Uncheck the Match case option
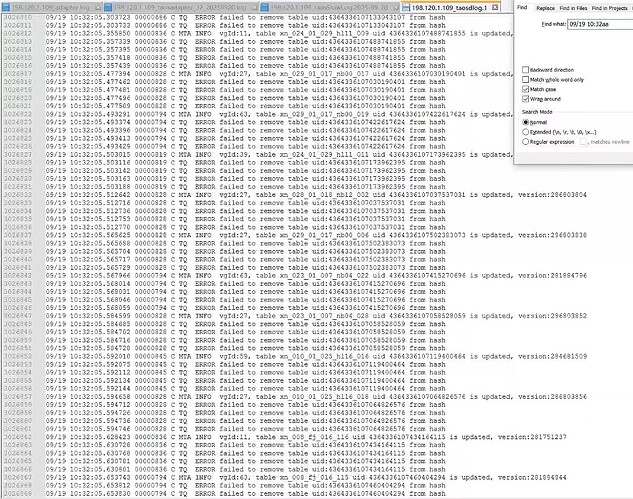The width and height of the screenshot is (633, 499). point(526,89)
